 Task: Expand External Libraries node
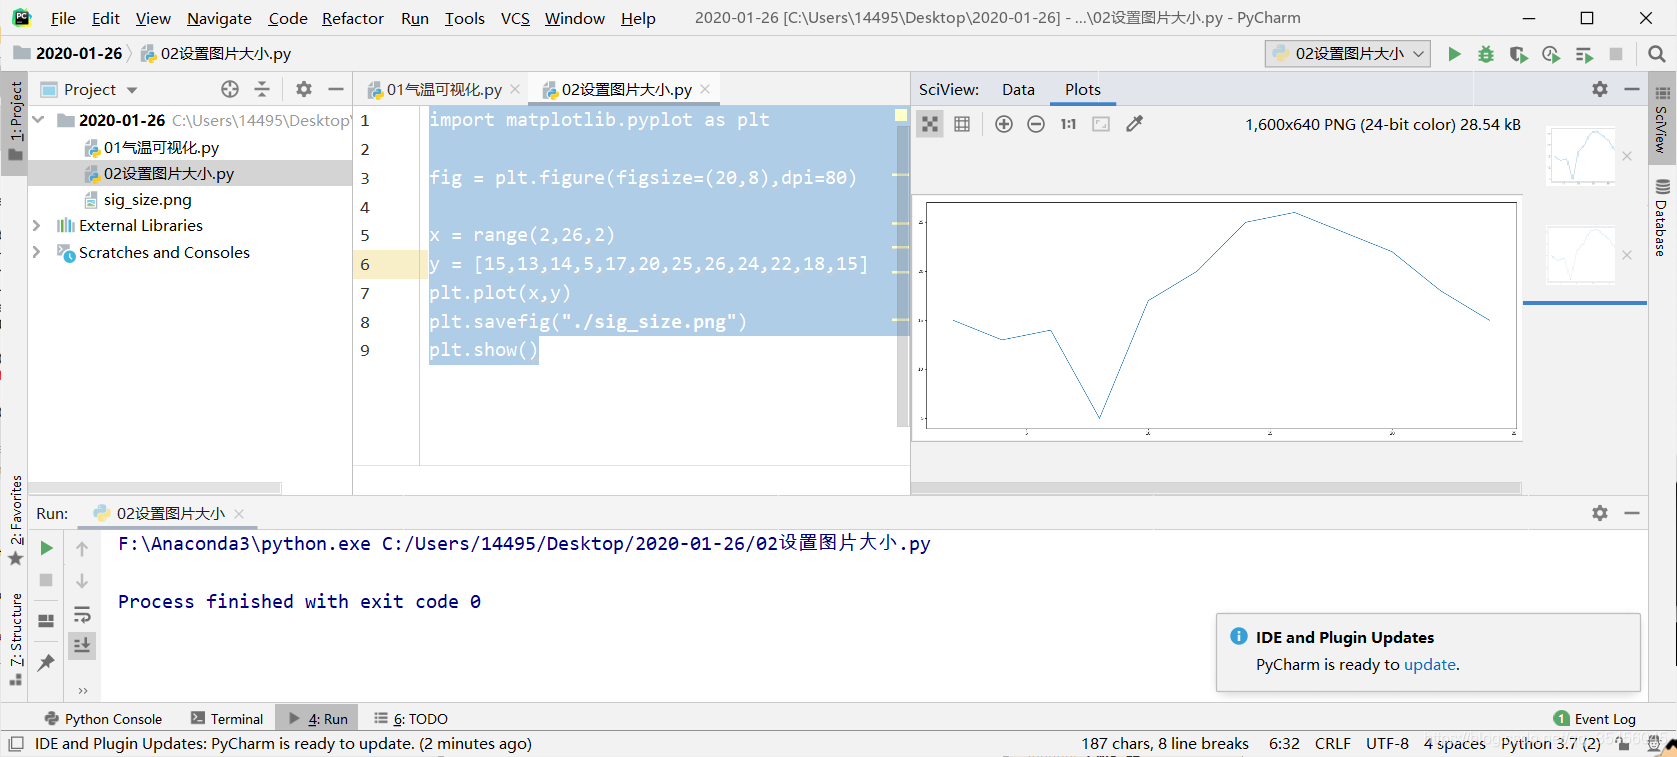click(x=37, y=226)
